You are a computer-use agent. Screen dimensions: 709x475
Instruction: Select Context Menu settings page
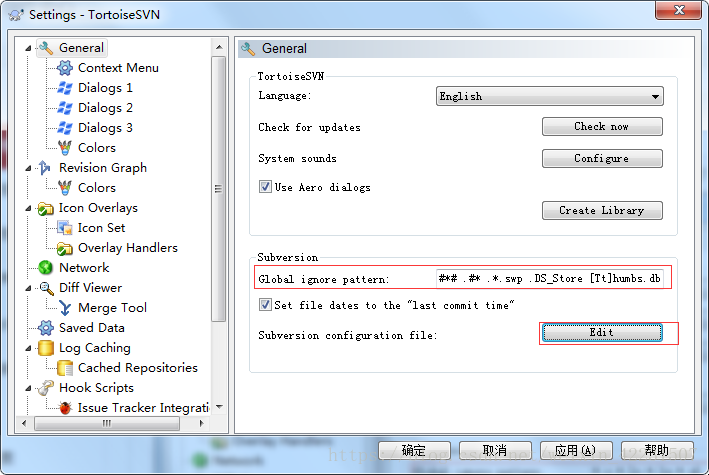(118, 68)
